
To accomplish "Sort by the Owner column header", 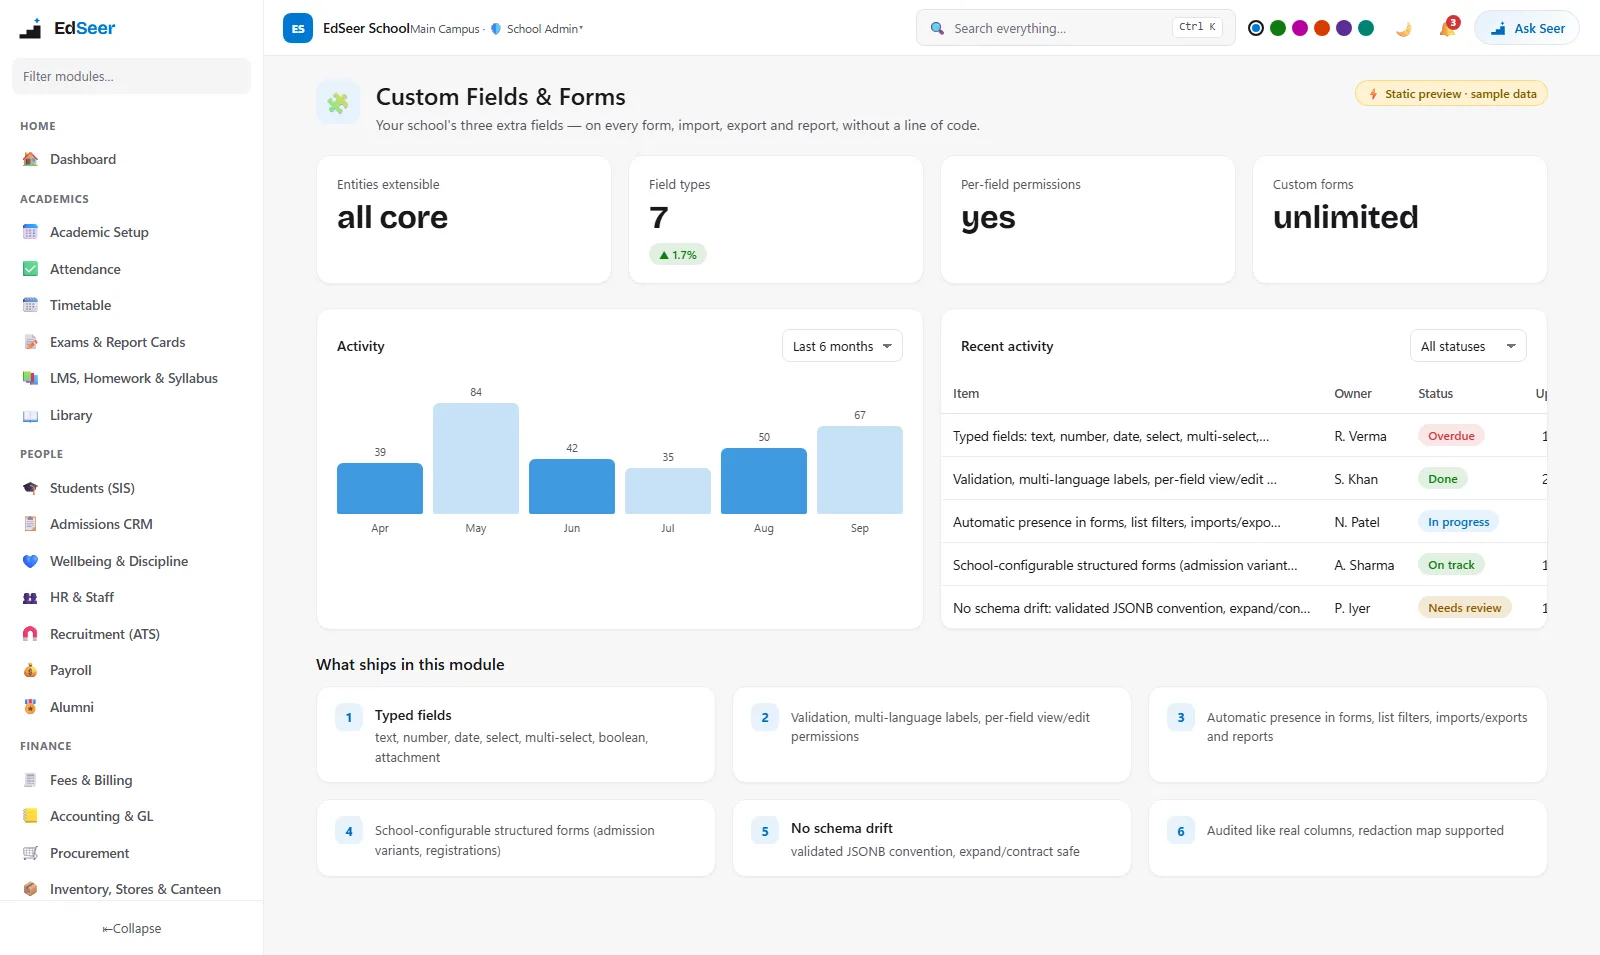I will coord(1352,394).
